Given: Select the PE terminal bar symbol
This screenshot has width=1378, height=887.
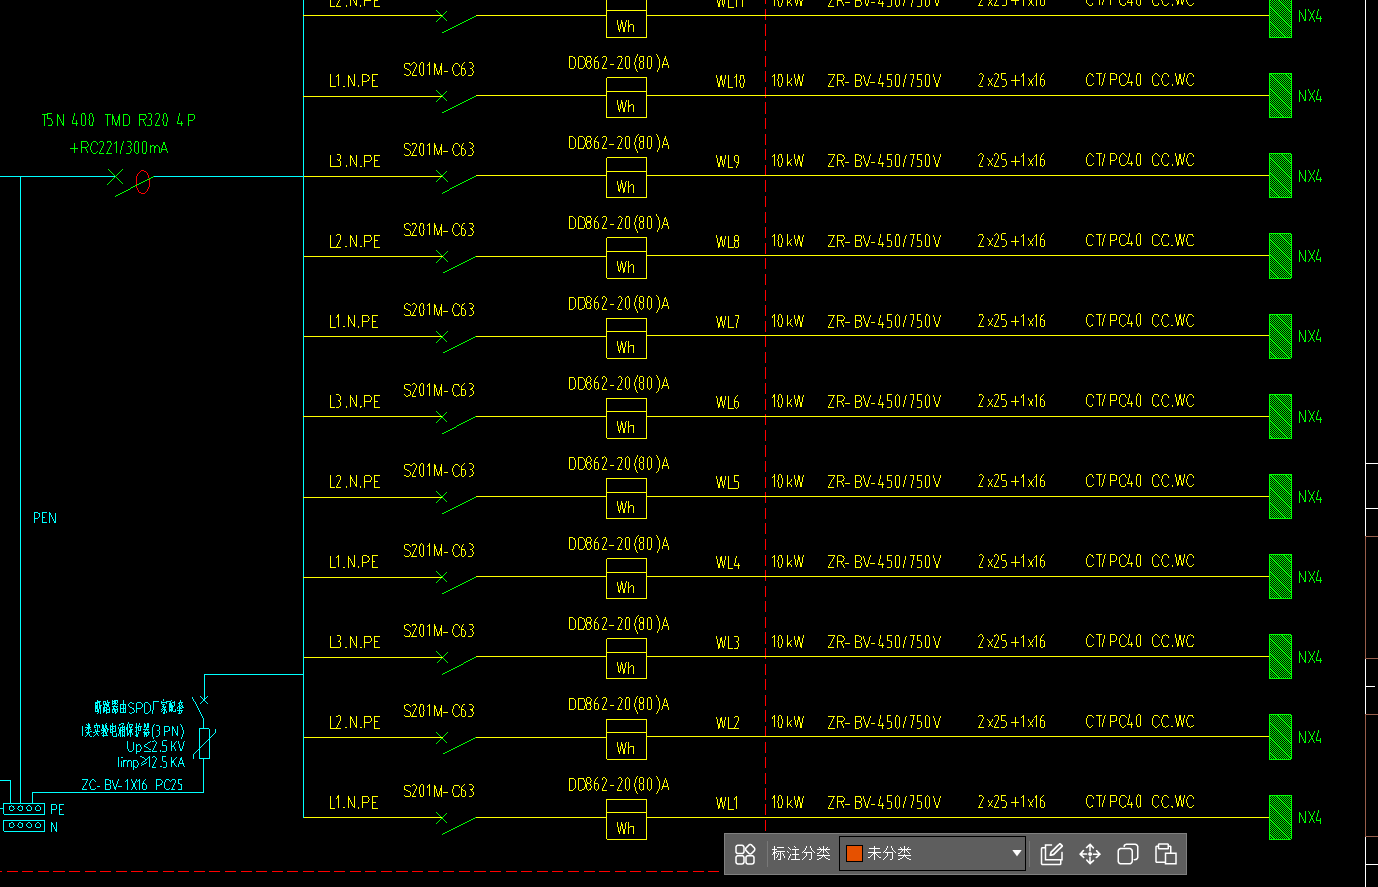Looking at the screenshot, I should click(24, 808).
